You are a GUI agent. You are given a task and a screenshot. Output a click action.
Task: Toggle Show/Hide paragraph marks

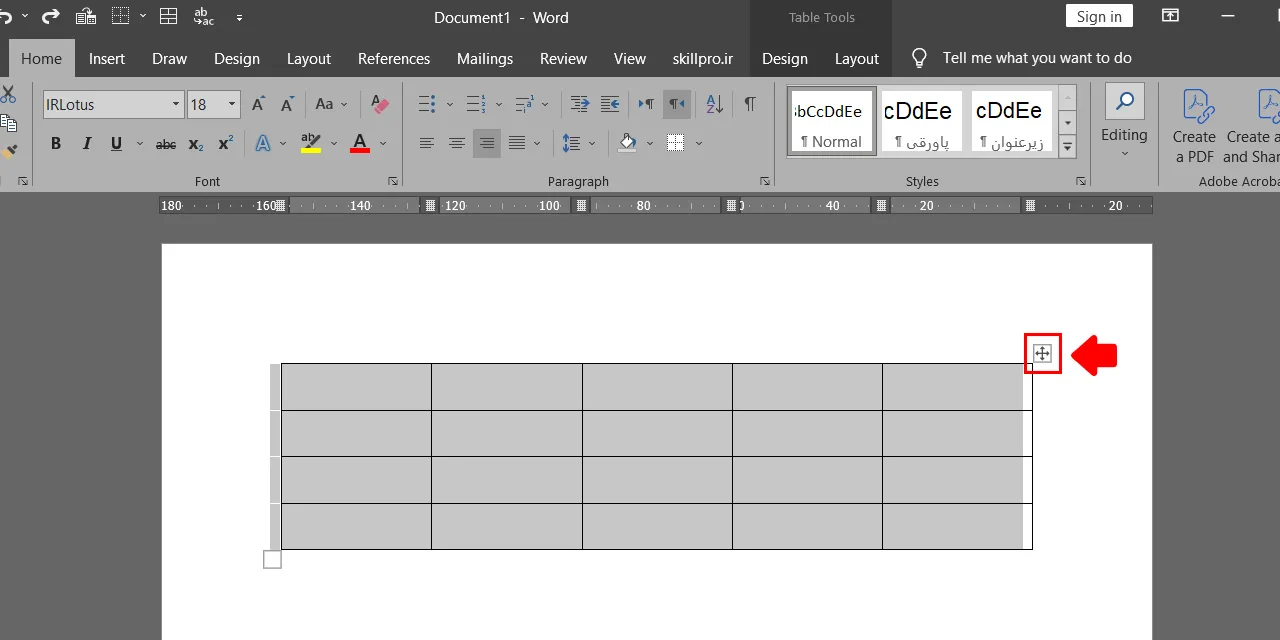[750, 104]
